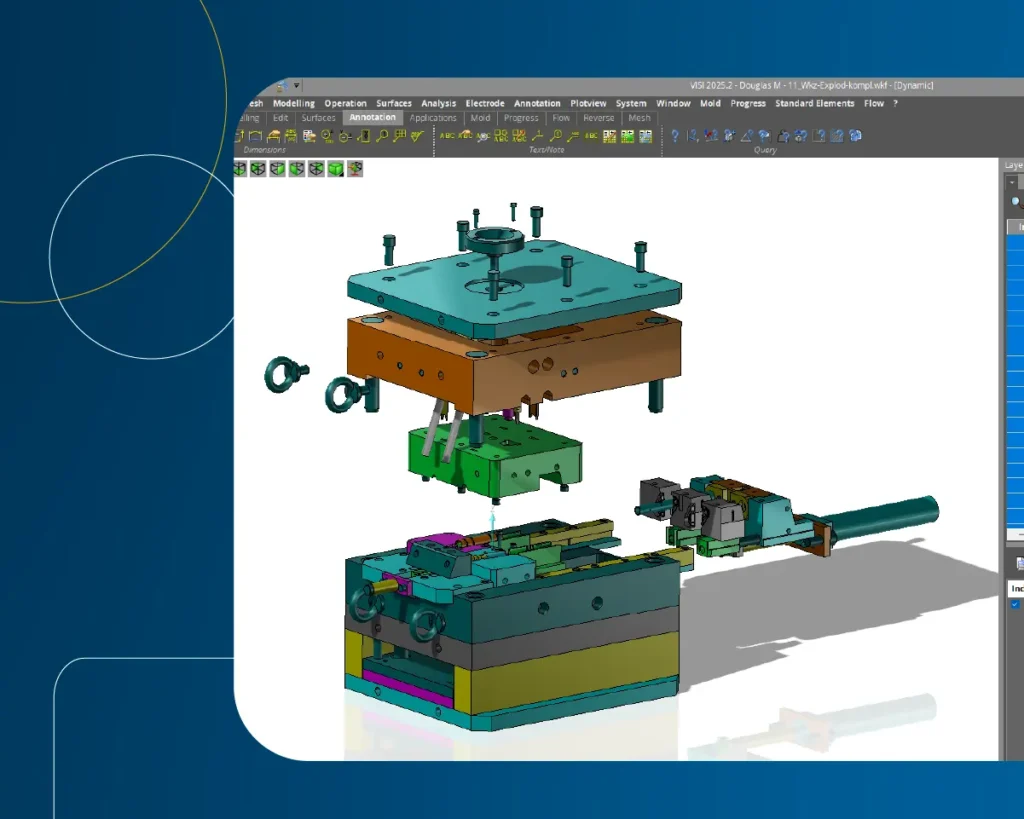This screenshot has height=819, width=1024.
Task: Open the Electrode menu
Action: (x=485, y=103)
